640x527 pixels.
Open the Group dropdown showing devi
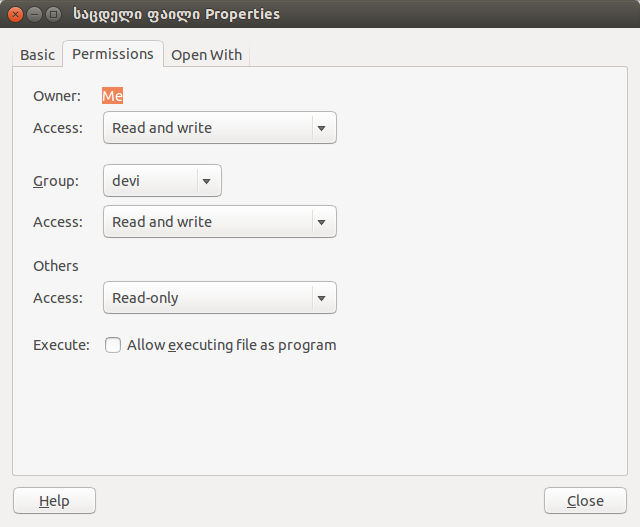(x=162, y=181)
